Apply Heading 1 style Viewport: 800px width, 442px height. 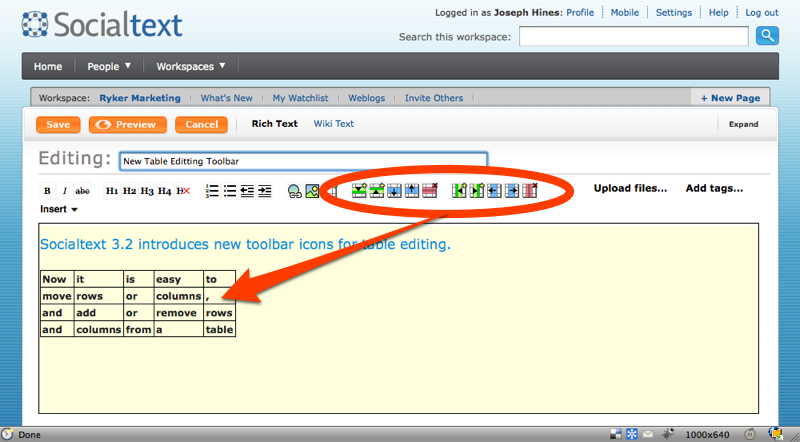tap(112, 191)
